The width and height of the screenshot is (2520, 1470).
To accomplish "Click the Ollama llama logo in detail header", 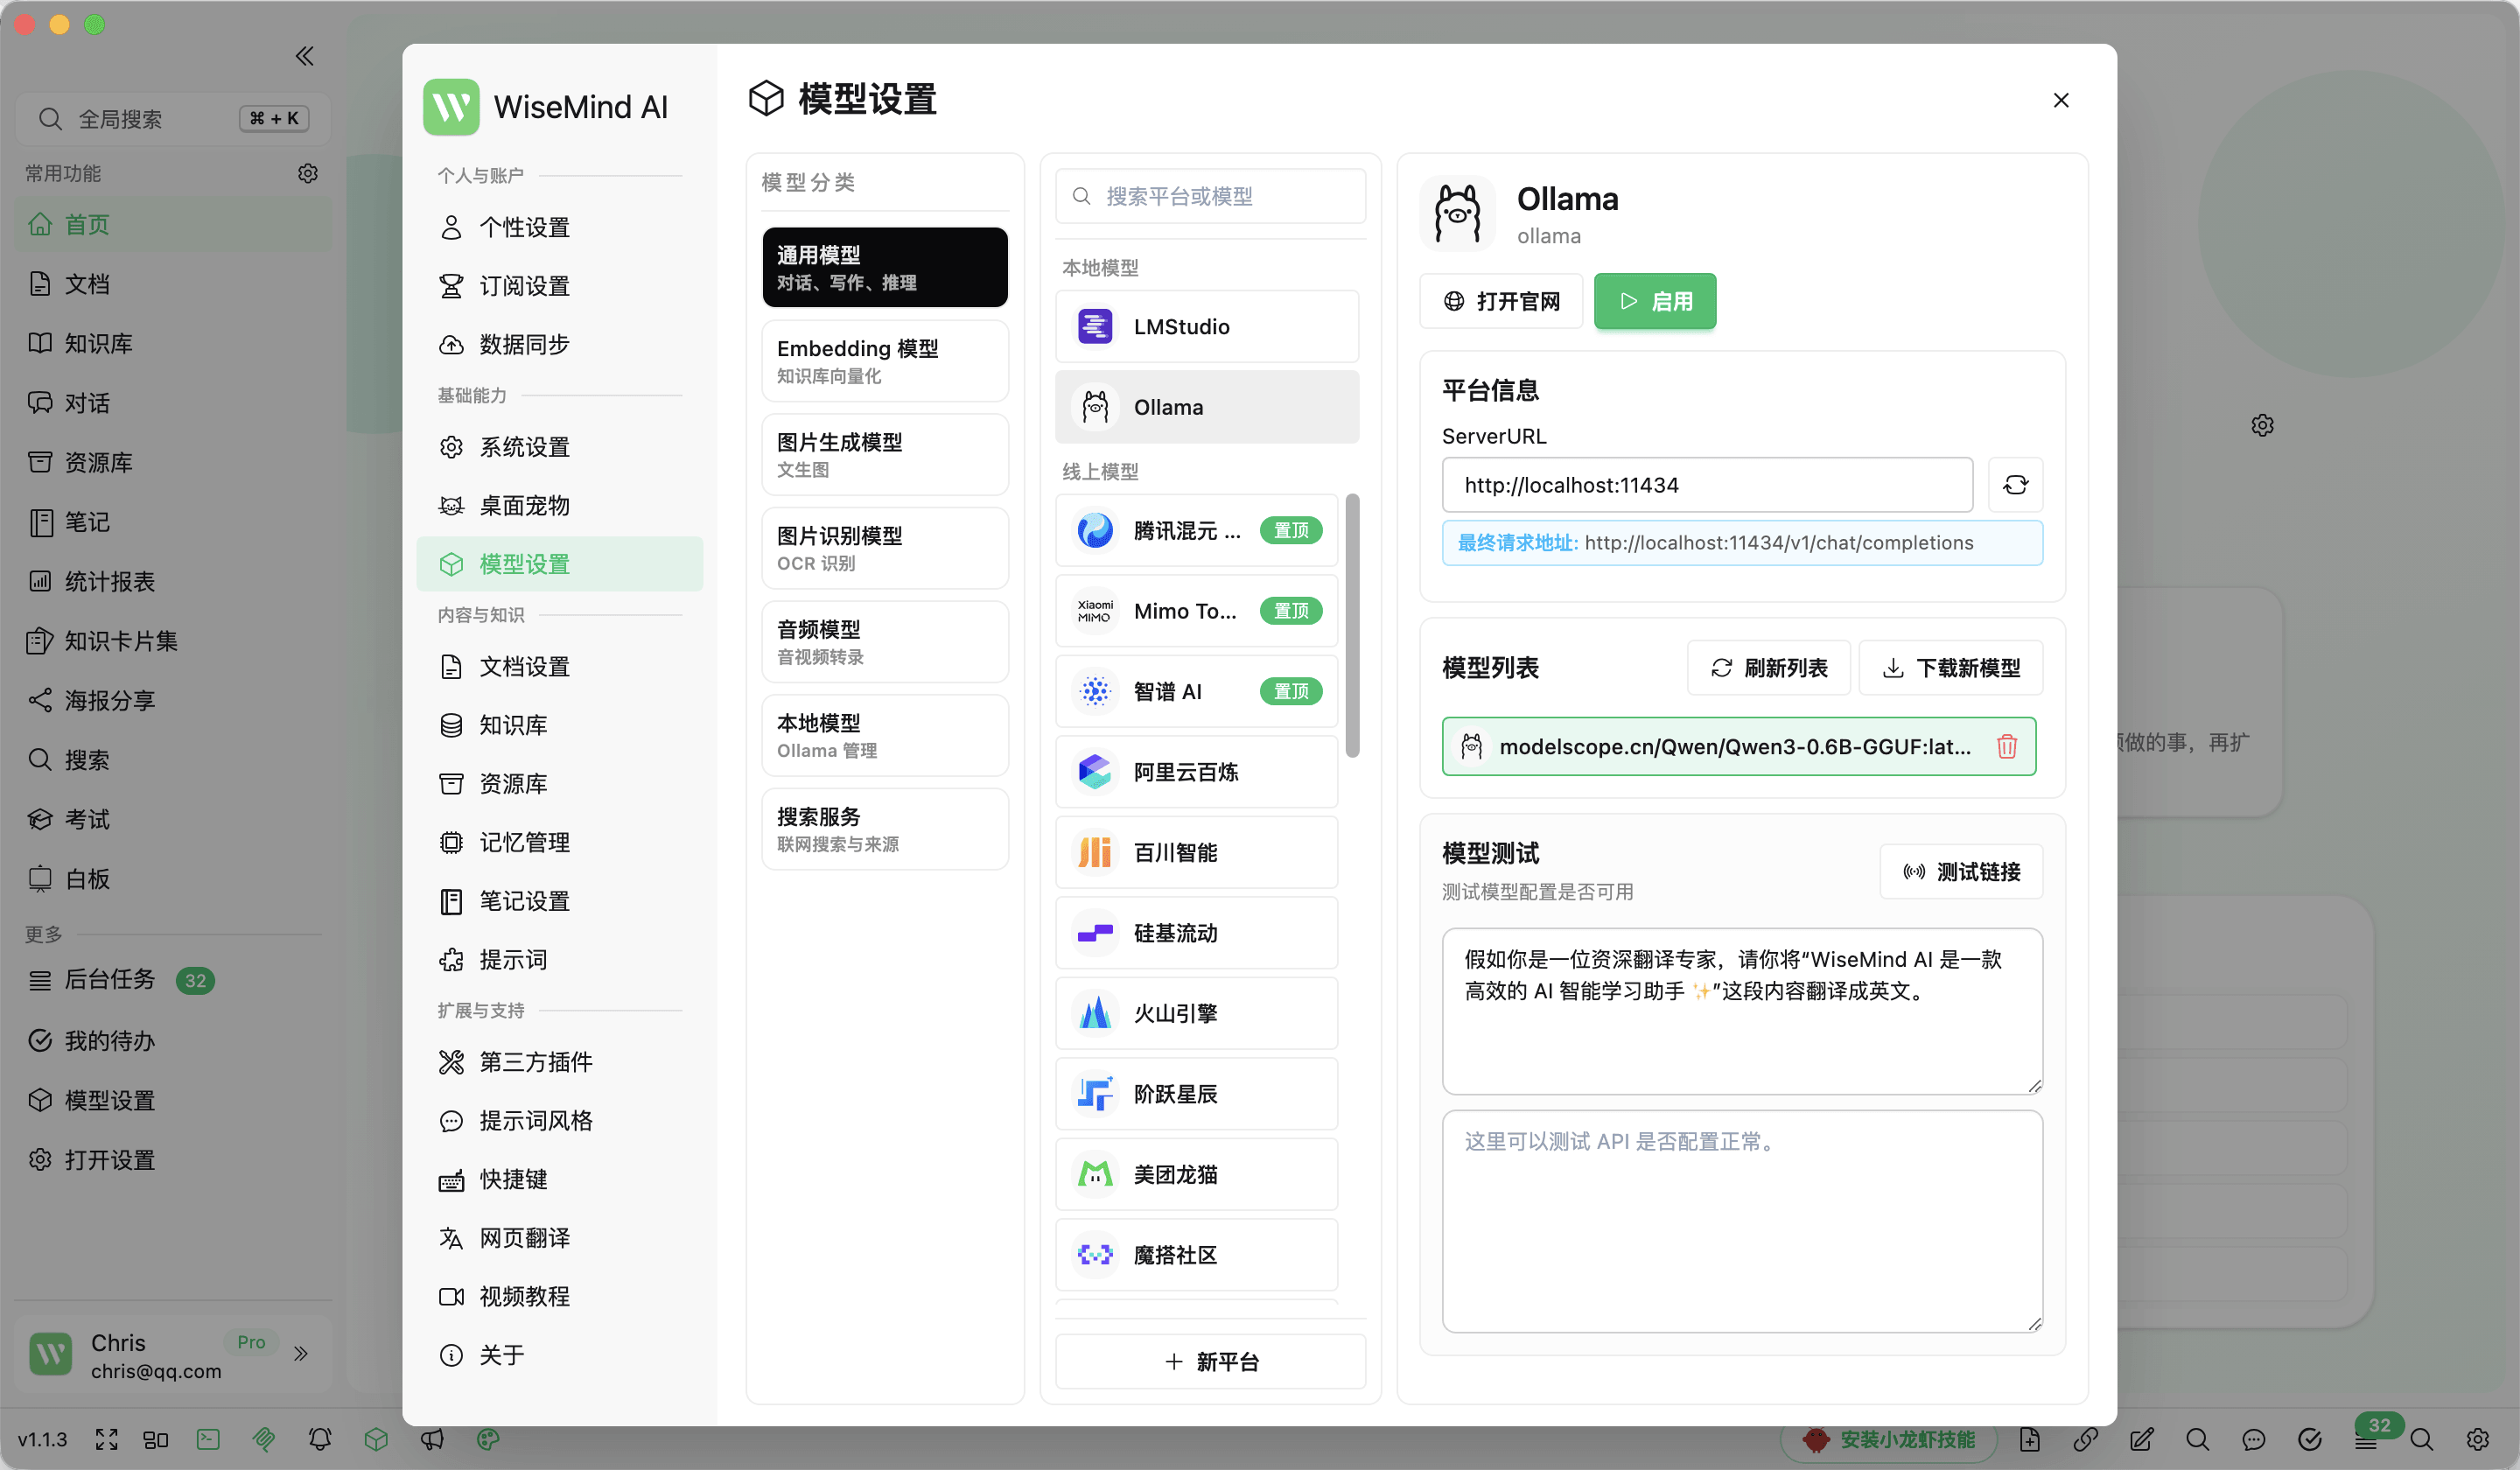I will pyautogui.click(x=1457, y=213).
